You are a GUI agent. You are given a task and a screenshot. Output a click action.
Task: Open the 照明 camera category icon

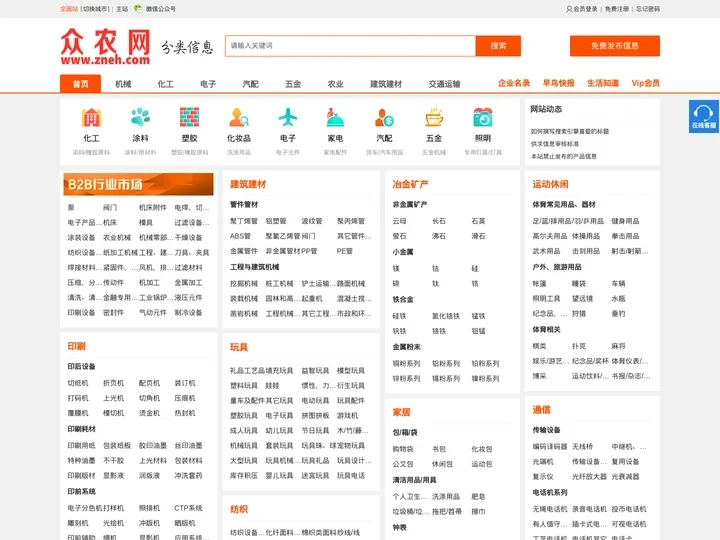(483, 118)
